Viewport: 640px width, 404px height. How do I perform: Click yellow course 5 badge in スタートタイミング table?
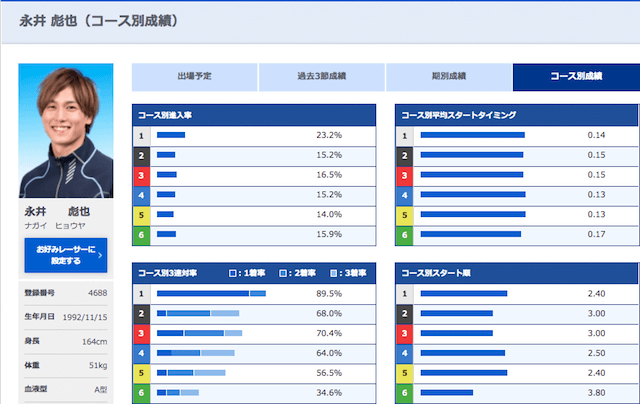pyautogui.click(x=404, y=215)
